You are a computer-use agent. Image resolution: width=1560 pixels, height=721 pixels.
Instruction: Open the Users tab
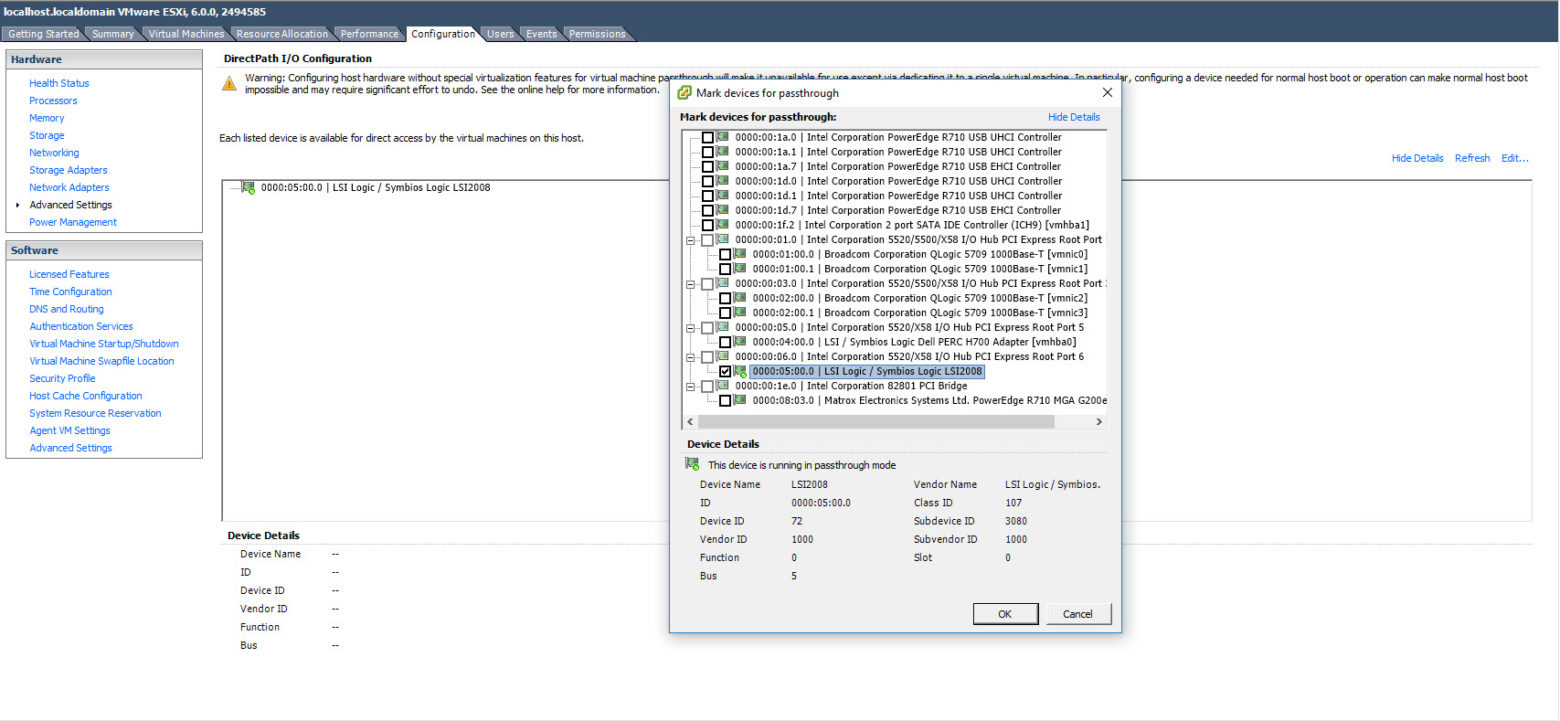coord(500,34)
